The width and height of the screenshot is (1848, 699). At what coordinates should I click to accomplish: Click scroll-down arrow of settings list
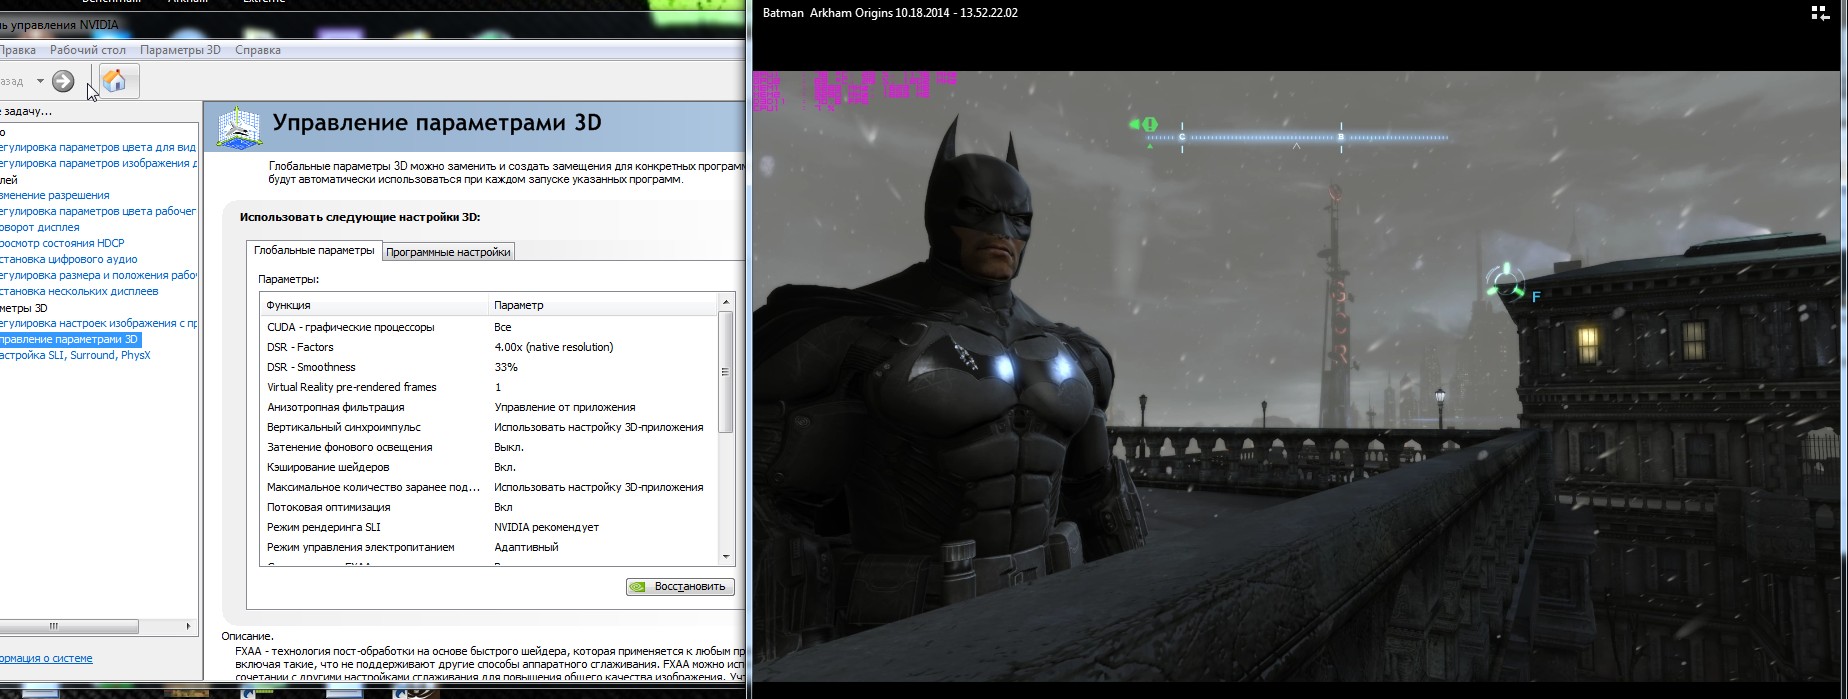pyautogui.click(x=726, y=557)
